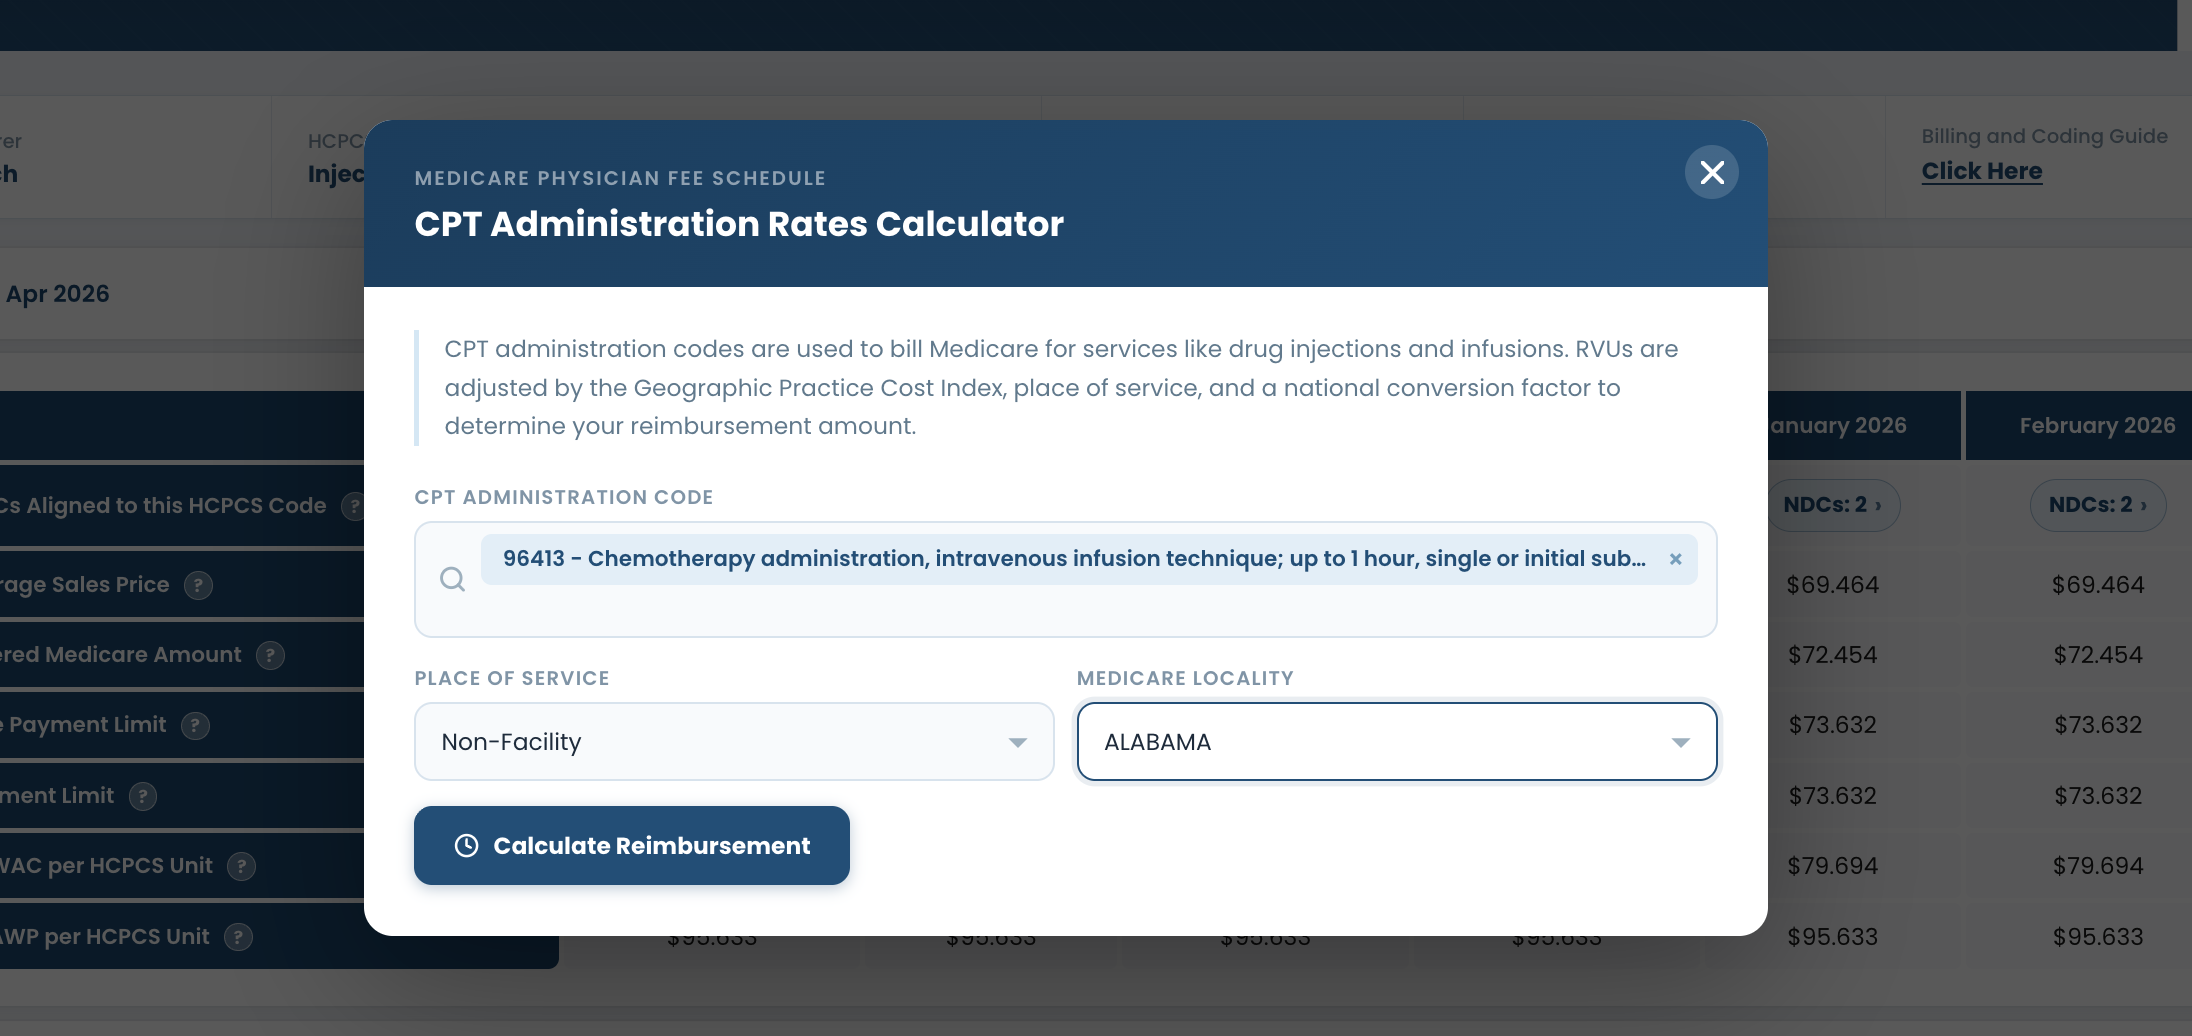Click the AWP per HCPCS Unit row label

coord(104,937)
